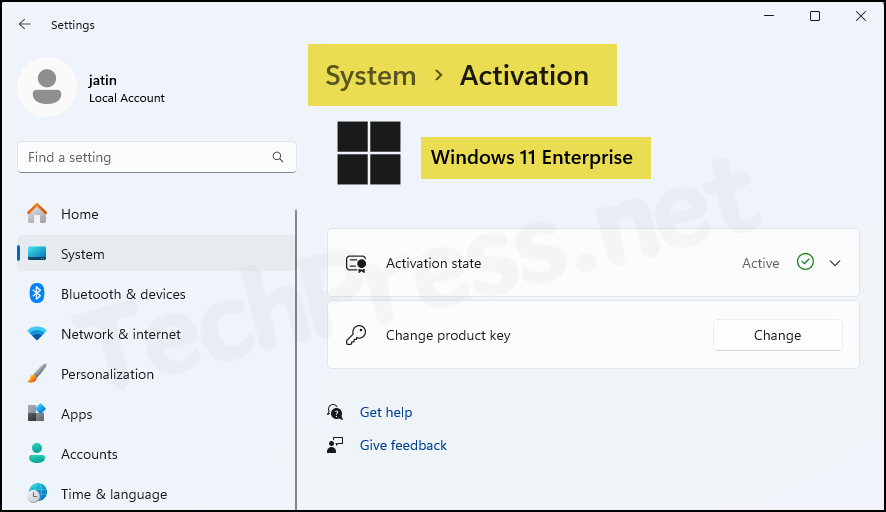Open Time & language settings

click(x=156, y=494)
